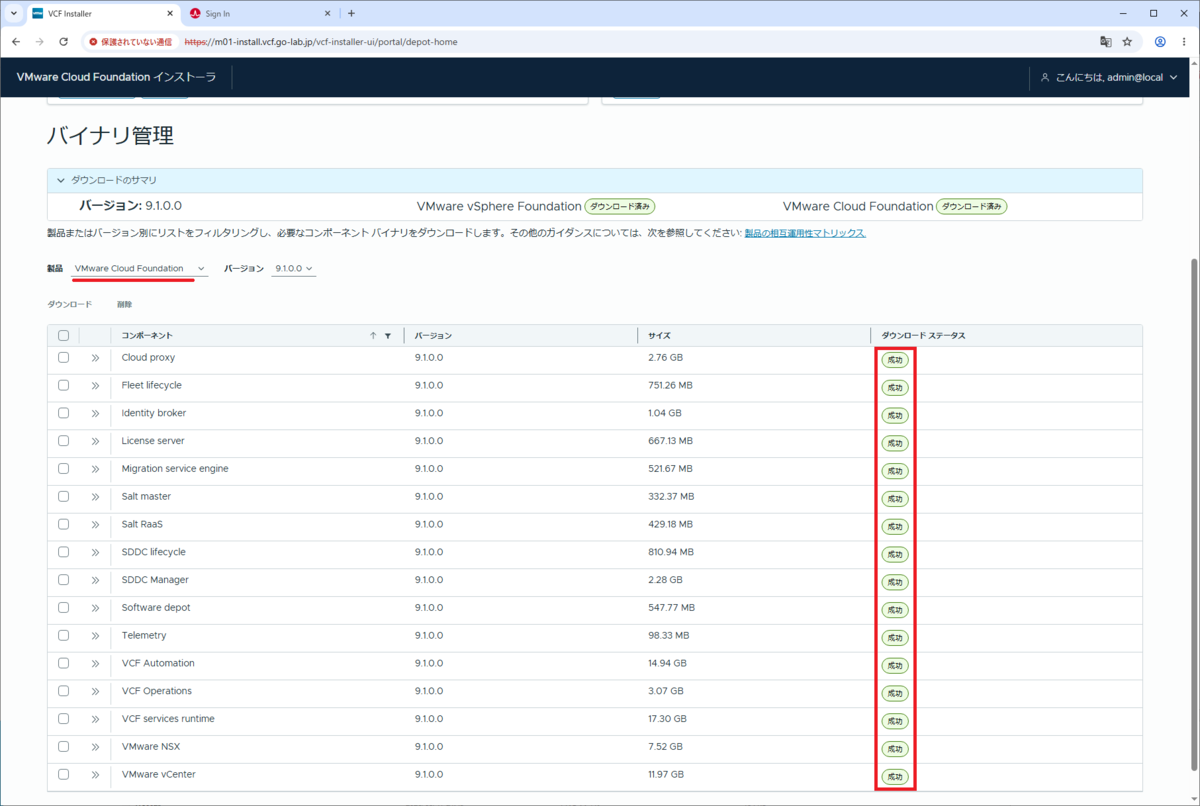The height and width of the screenshot is (806, 1200).
Task: Click the Size column header
Action: click(659, 336)
